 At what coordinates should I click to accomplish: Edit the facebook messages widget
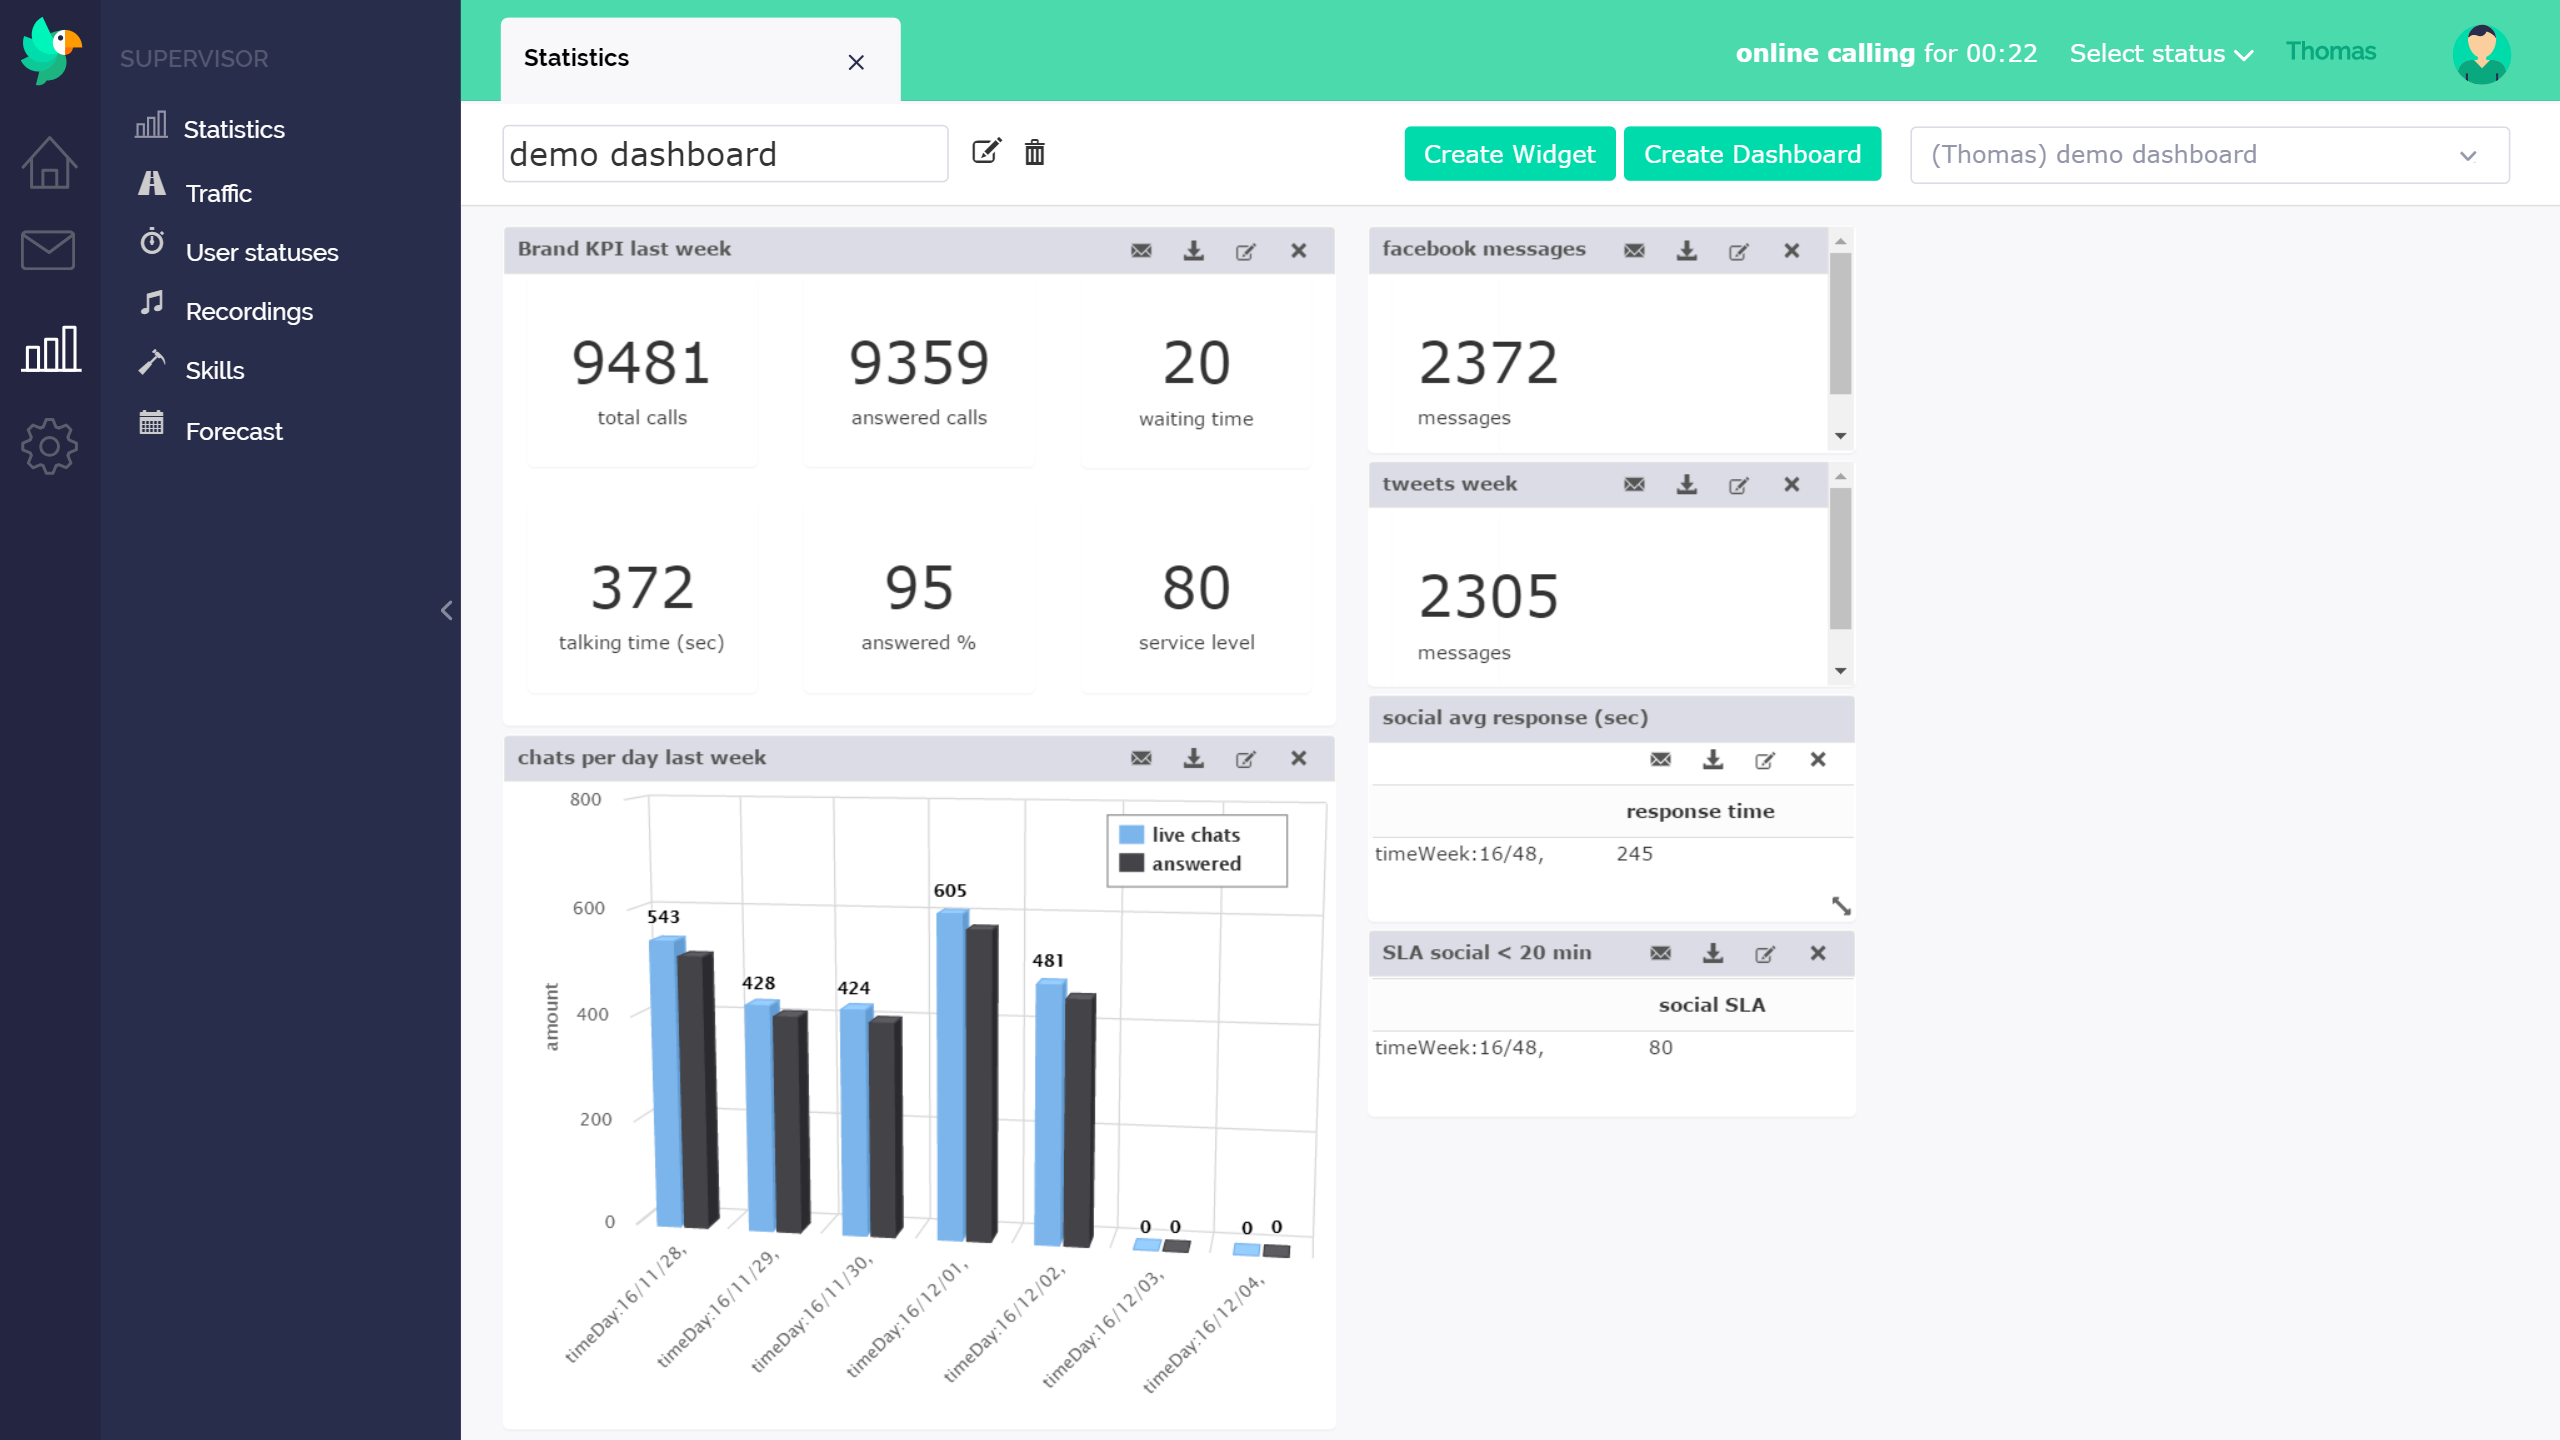(x=1738, y=251)
